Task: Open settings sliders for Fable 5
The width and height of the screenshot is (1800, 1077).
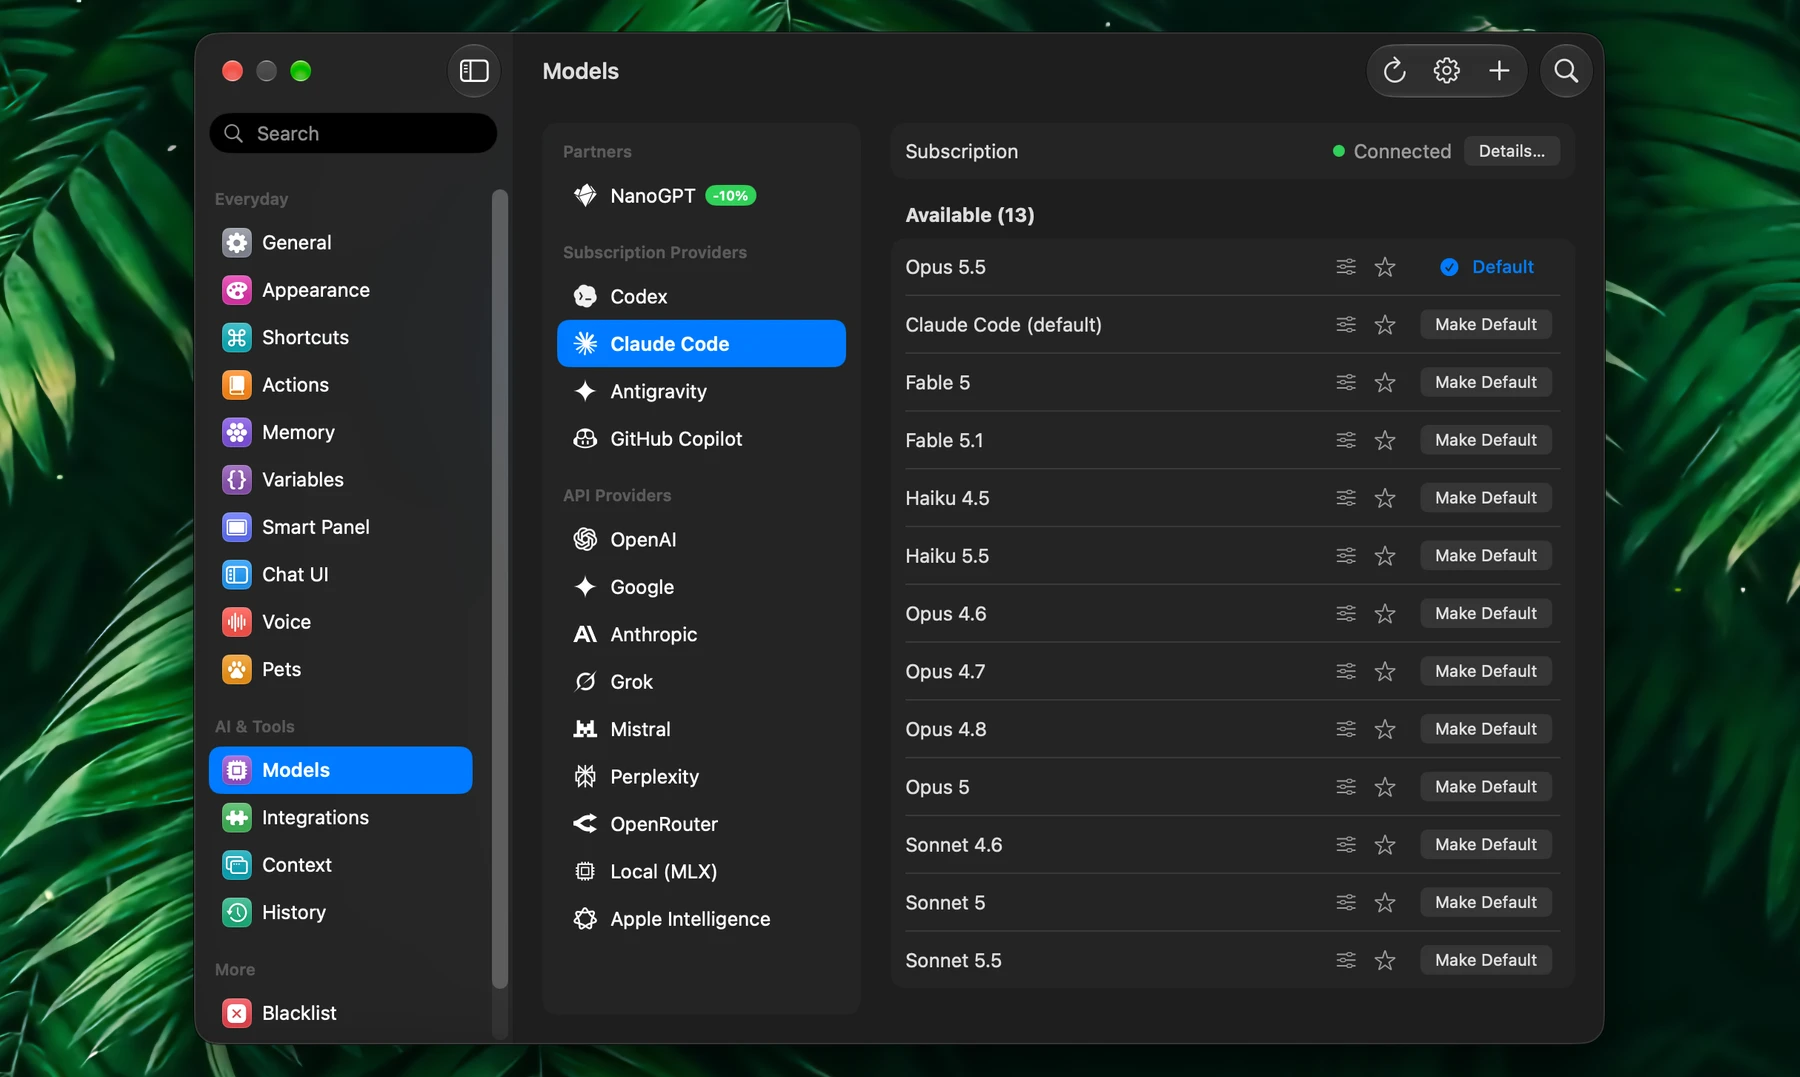Action: pos(1346,382)
